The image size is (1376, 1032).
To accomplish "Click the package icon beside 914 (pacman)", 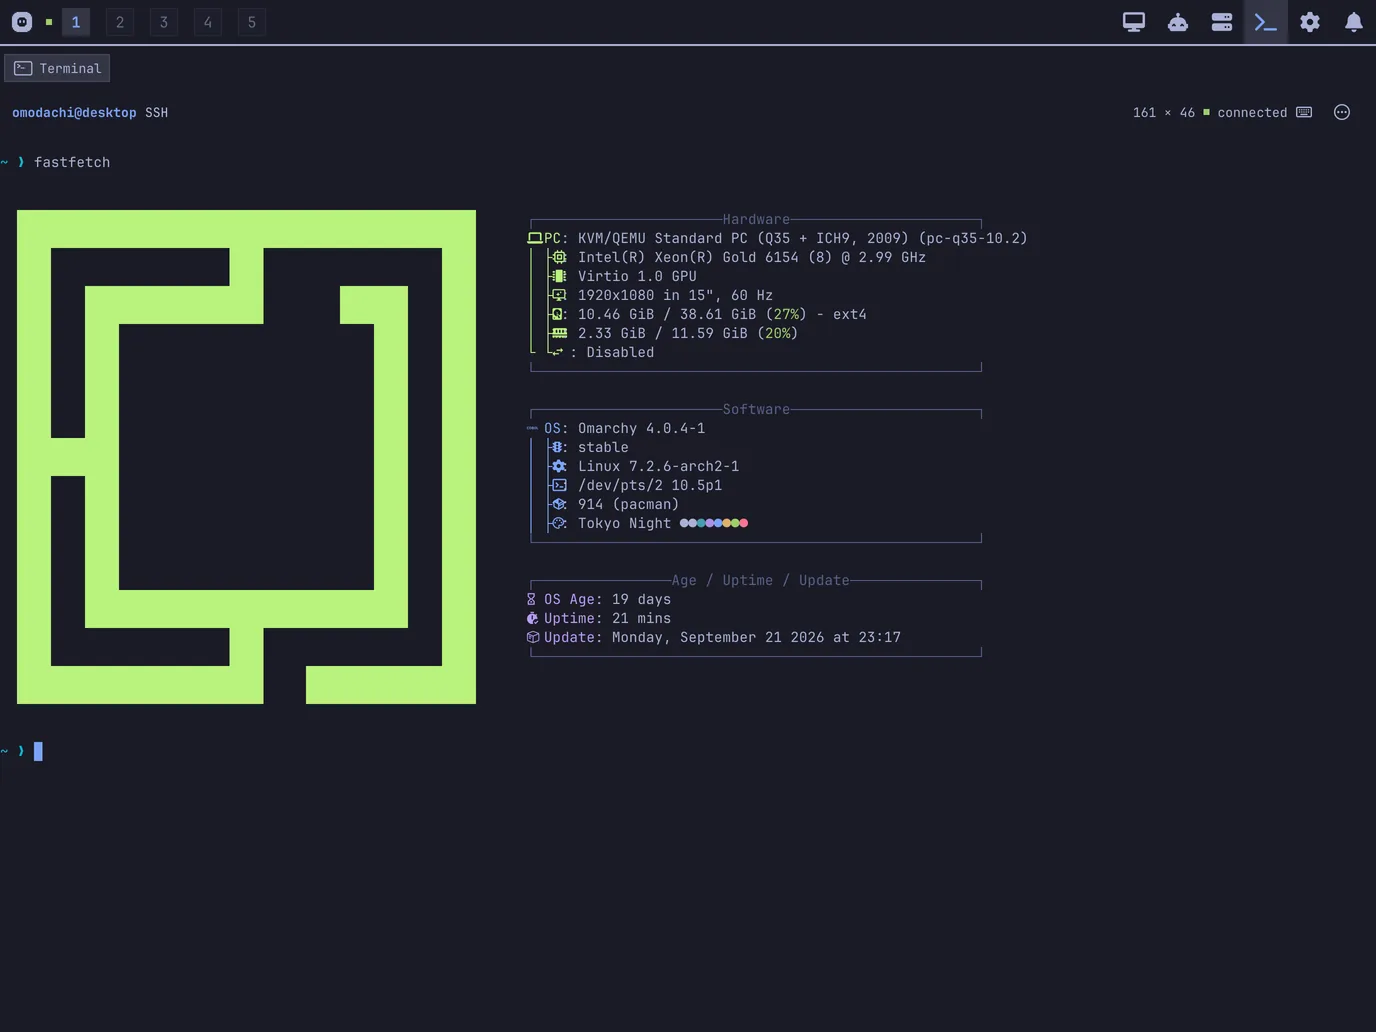I will (x=559, y=504).
